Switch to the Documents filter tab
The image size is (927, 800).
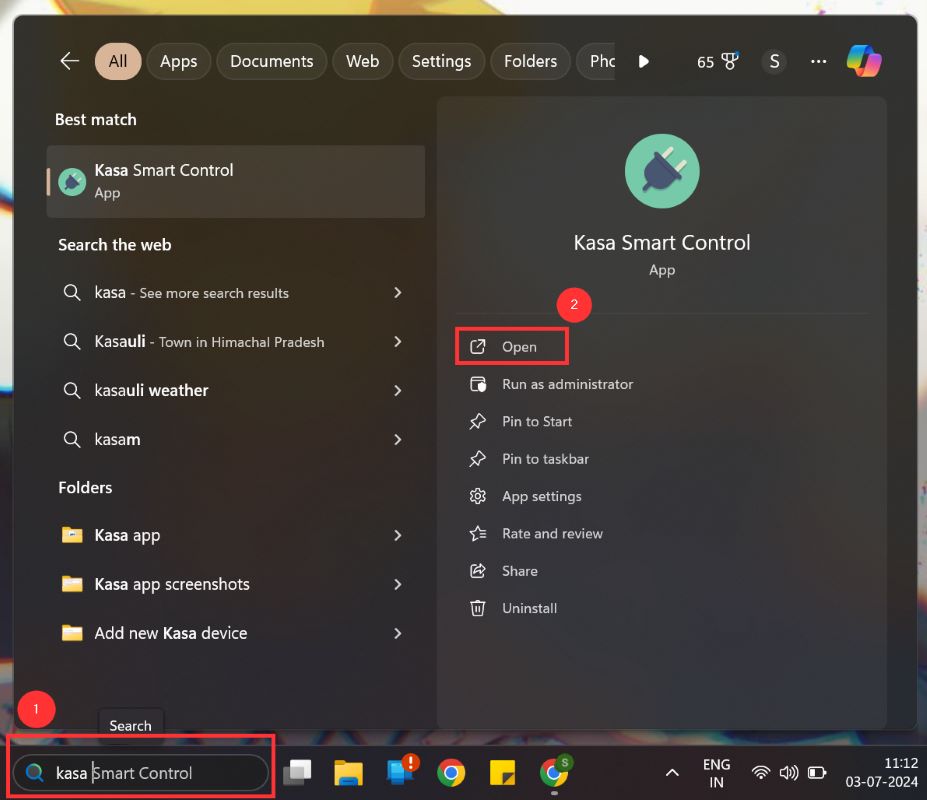271,61
